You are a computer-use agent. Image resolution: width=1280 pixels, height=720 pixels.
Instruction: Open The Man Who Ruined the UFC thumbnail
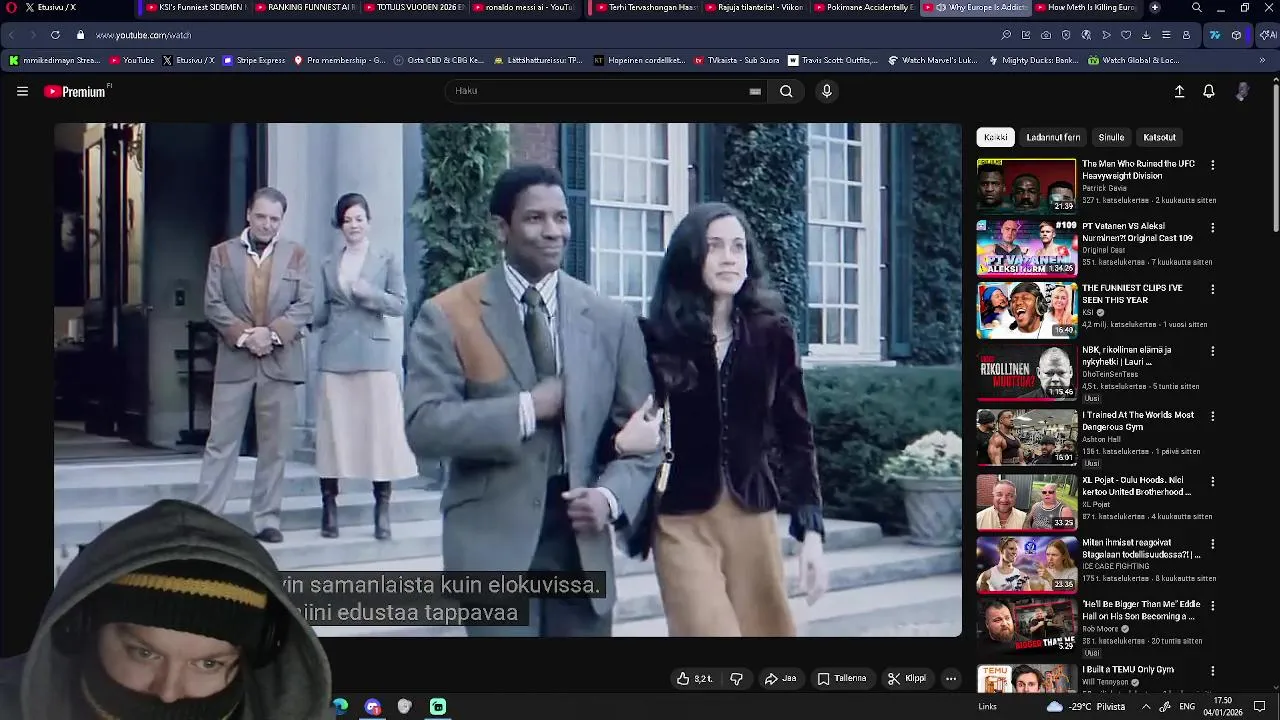pyautogui.click(x=1026, y=185)
